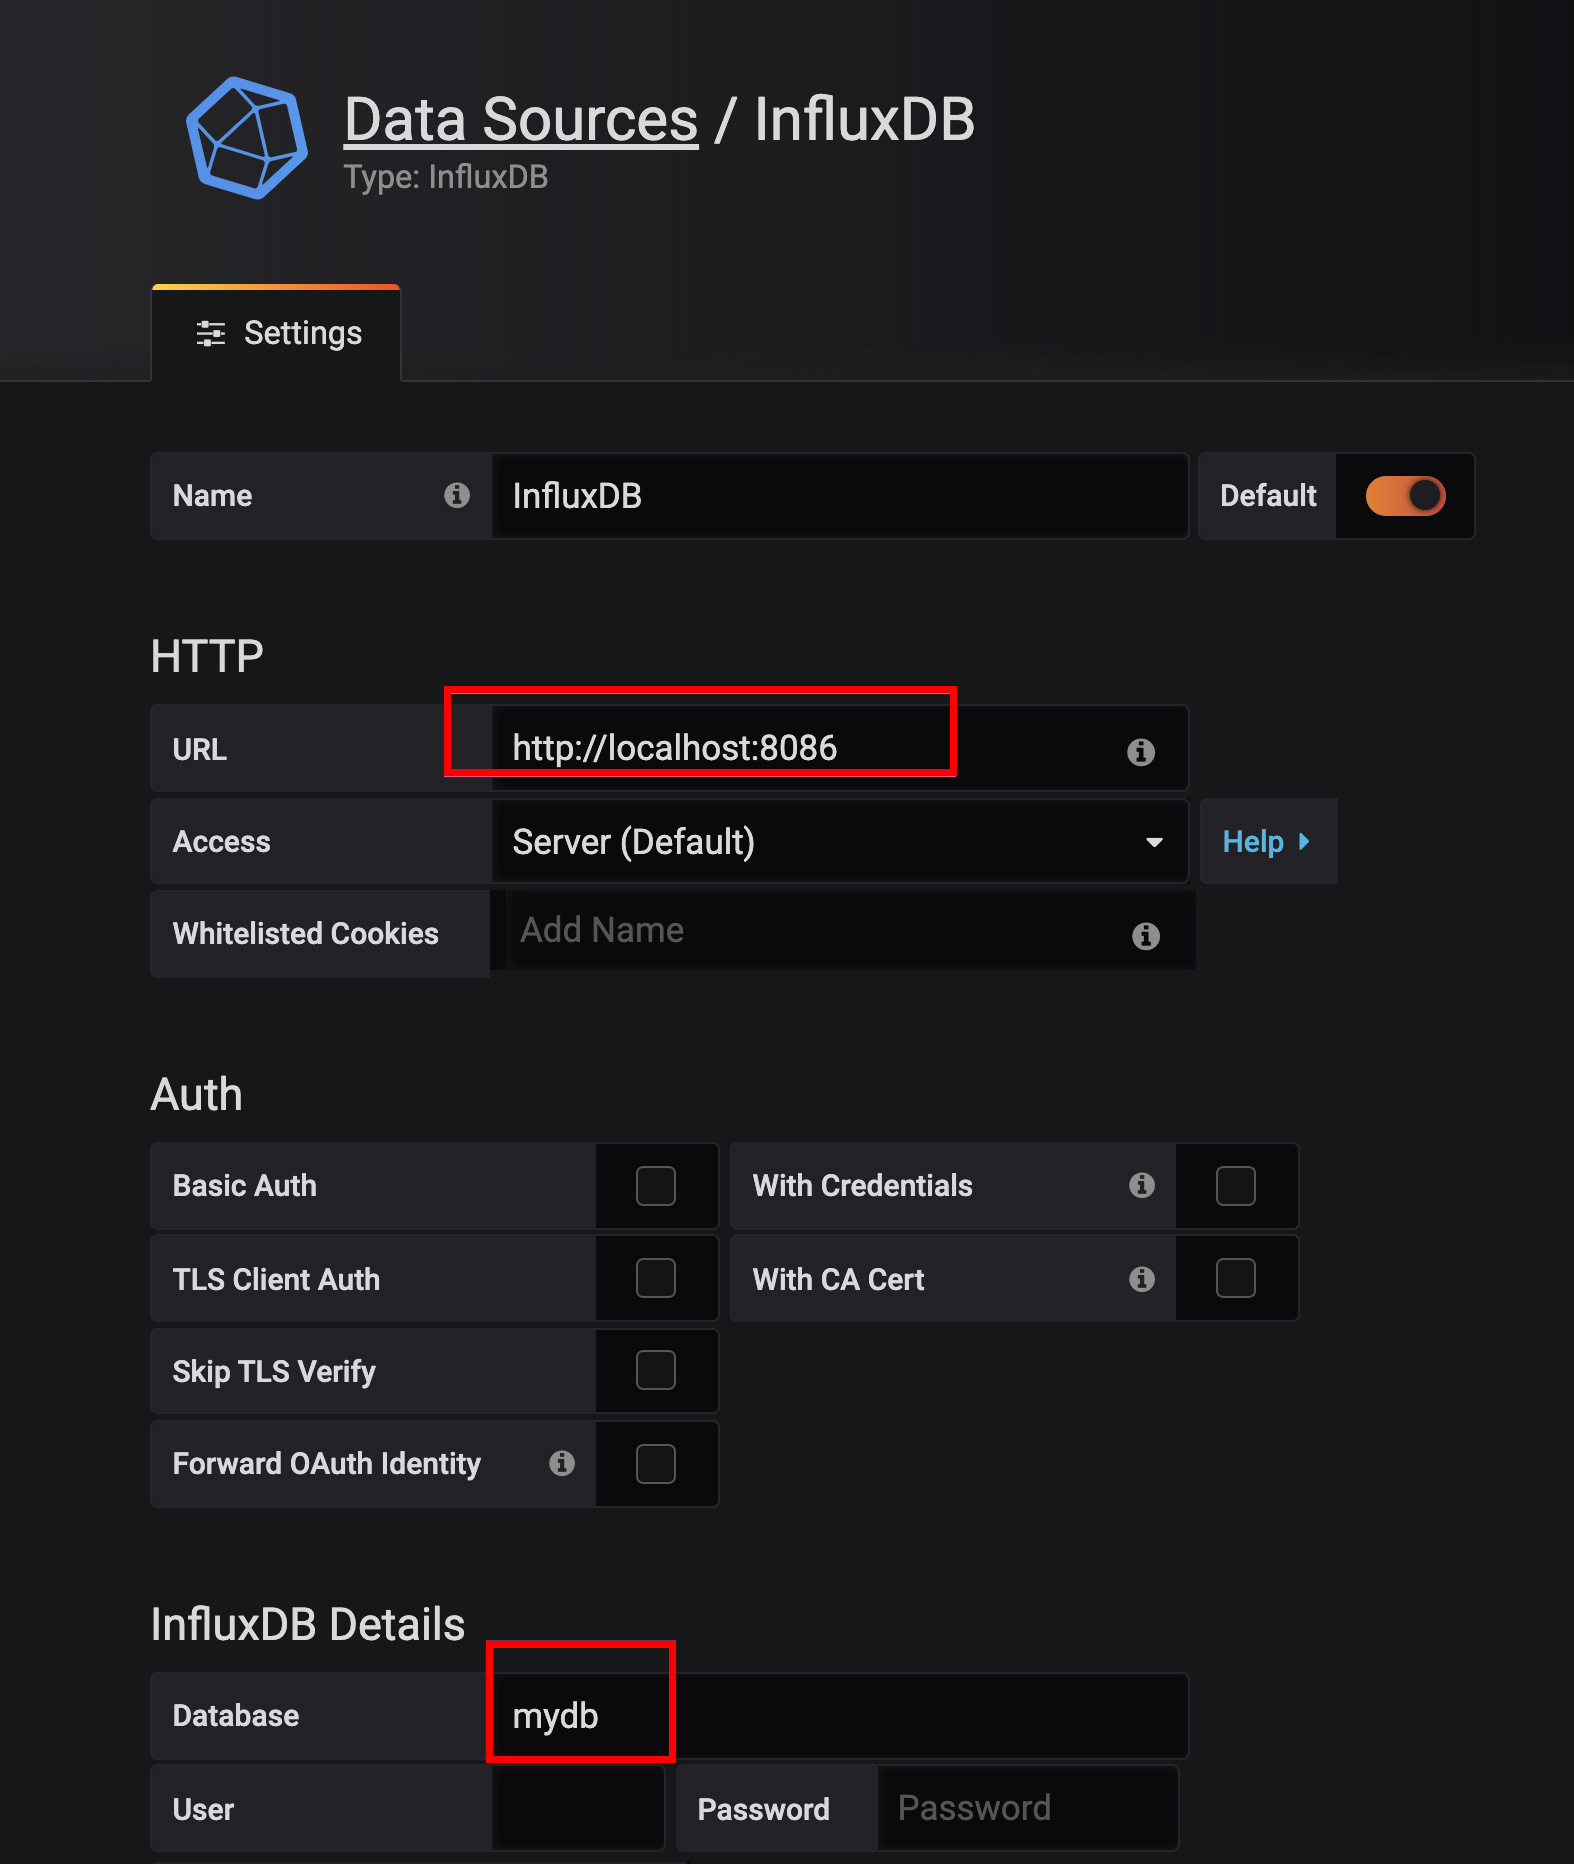Viewport: 1574px width, 1864px height.
Task: Click the Access dropdown caret arrow
Action: 1154,843
